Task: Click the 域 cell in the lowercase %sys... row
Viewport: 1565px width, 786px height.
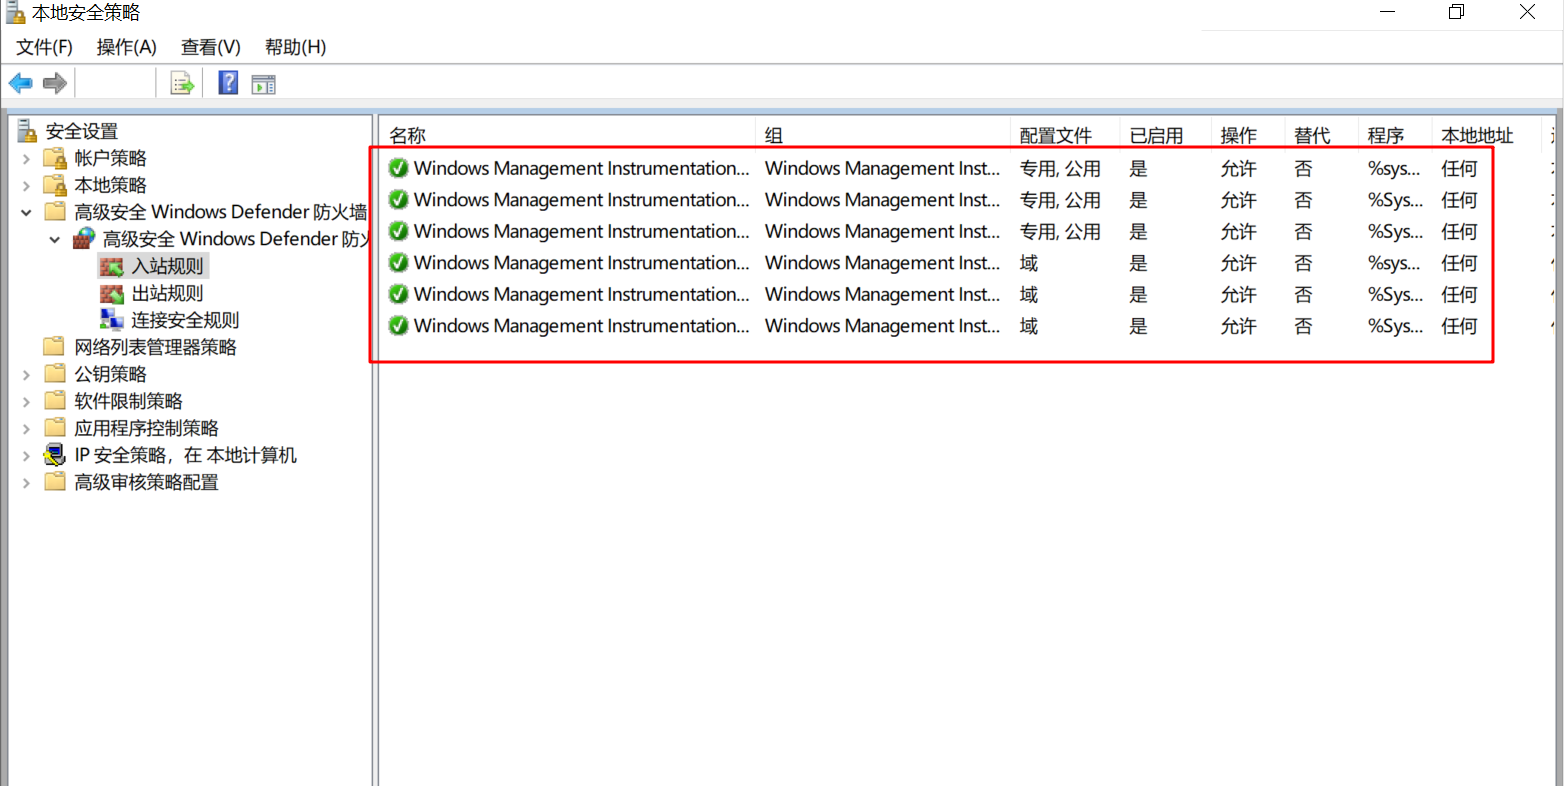Action: pos(1029,263)
